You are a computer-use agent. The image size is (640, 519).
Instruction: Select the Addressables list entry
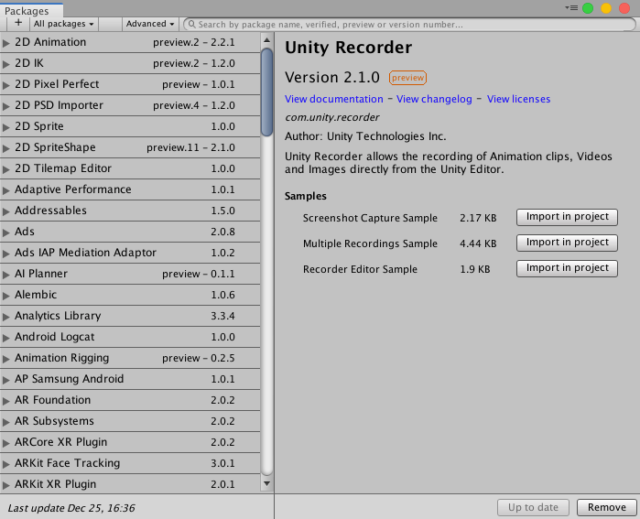tap(130, 211)
